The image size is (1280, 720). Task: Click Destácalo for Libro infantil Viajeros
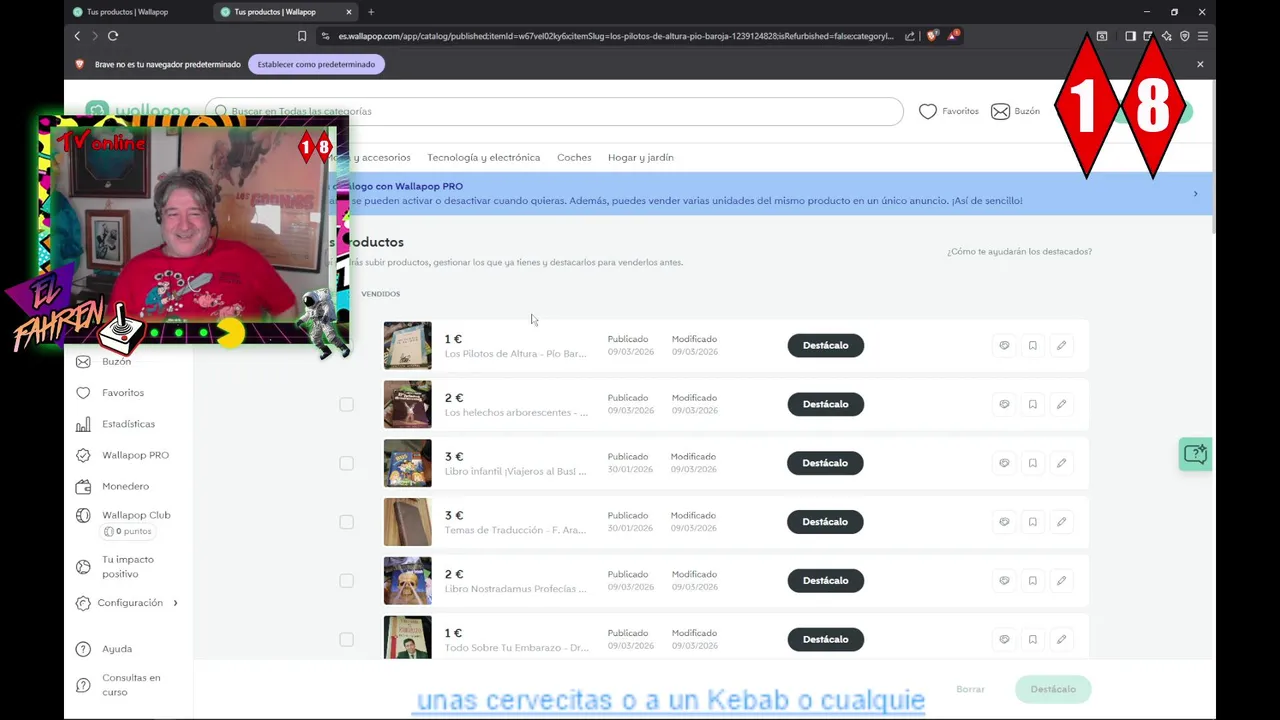(x=825, y=463)
